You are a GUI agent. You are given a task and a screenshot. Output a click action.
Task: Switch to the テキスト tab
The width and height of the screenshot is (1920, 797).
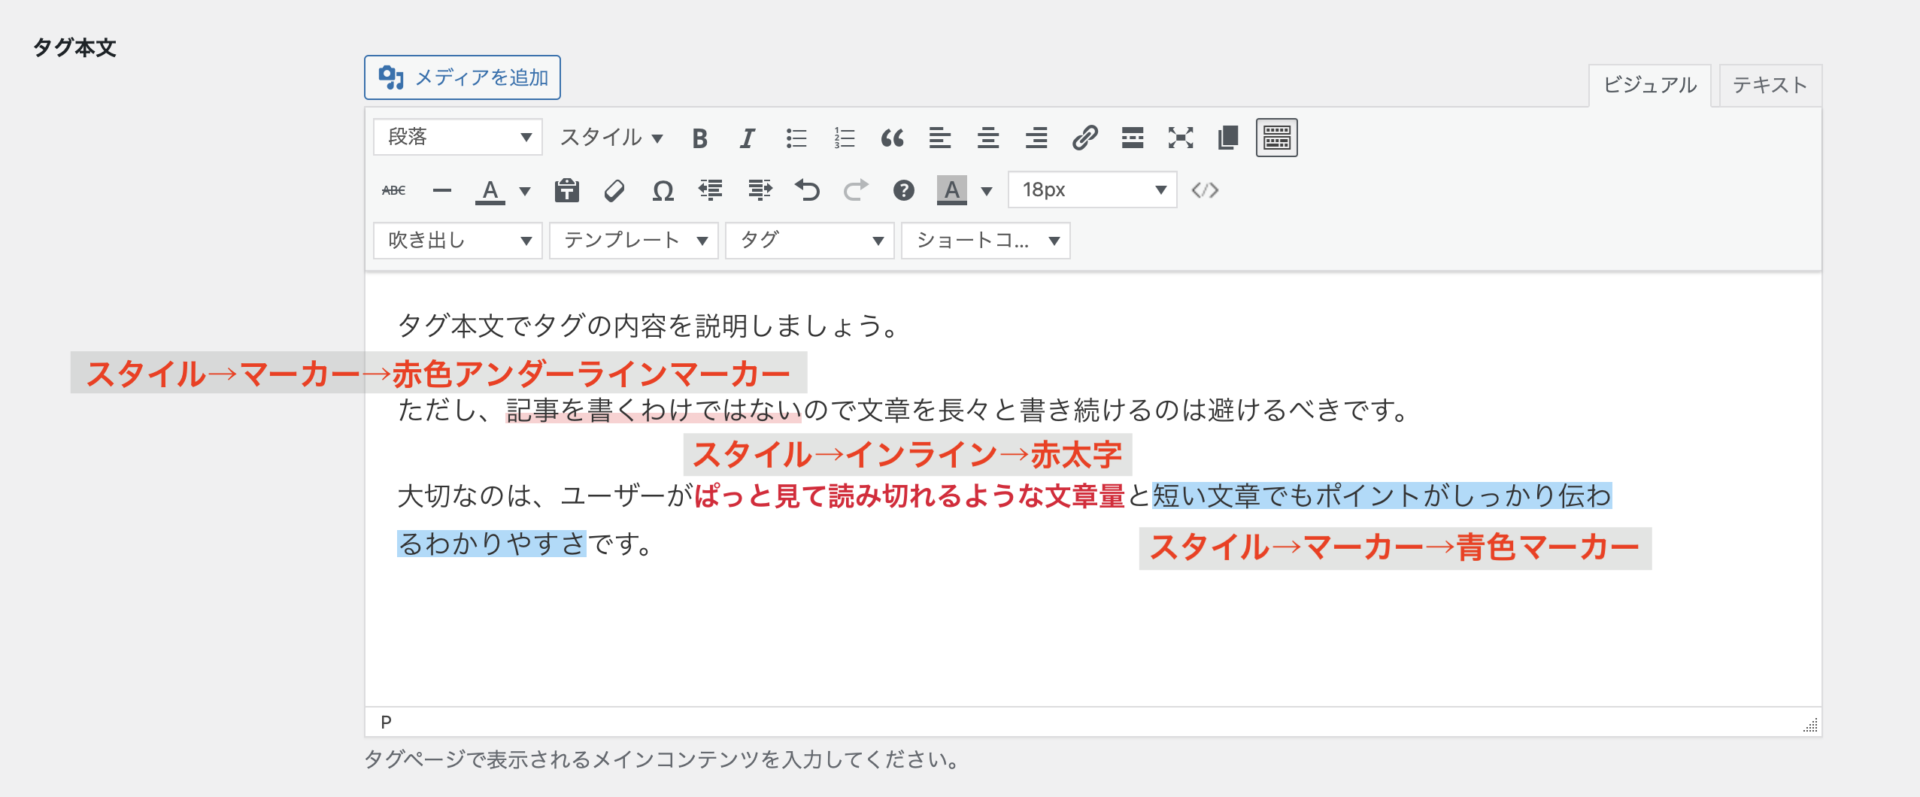[x=1770, y=85]
